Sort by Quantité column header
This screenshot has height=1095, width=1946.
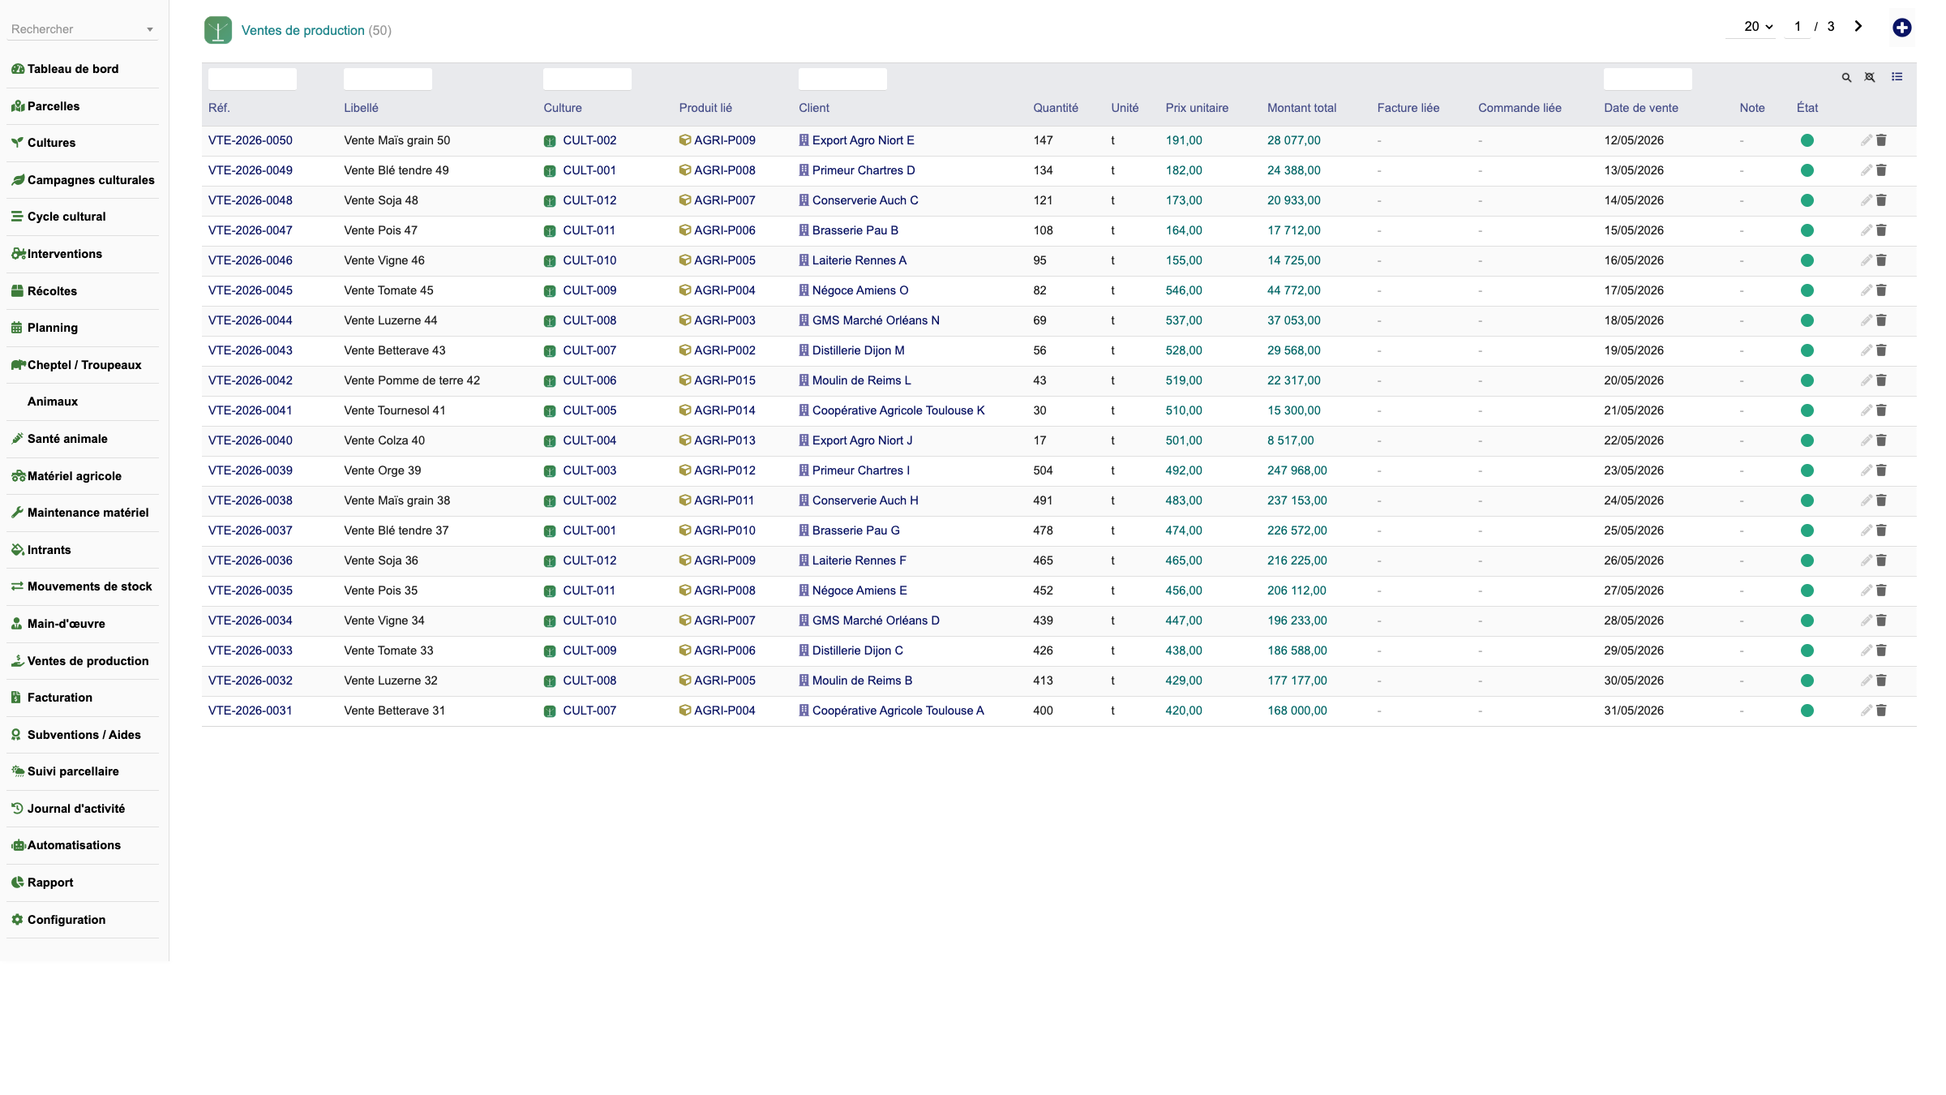pyautogui.click(x=1055, y=108)
